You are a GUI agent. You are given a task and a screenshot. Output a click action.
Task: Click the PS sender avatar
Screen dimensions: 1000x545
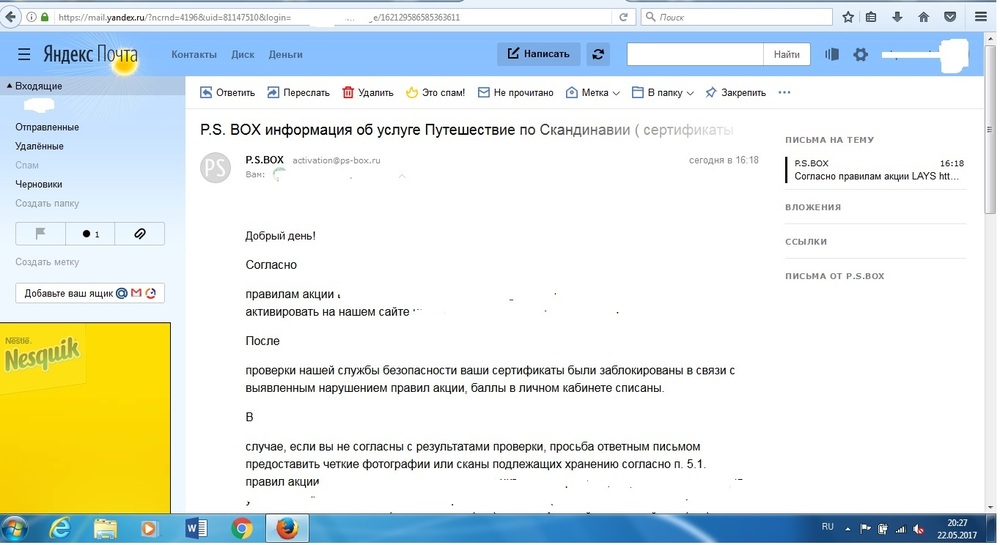[216, 168]
